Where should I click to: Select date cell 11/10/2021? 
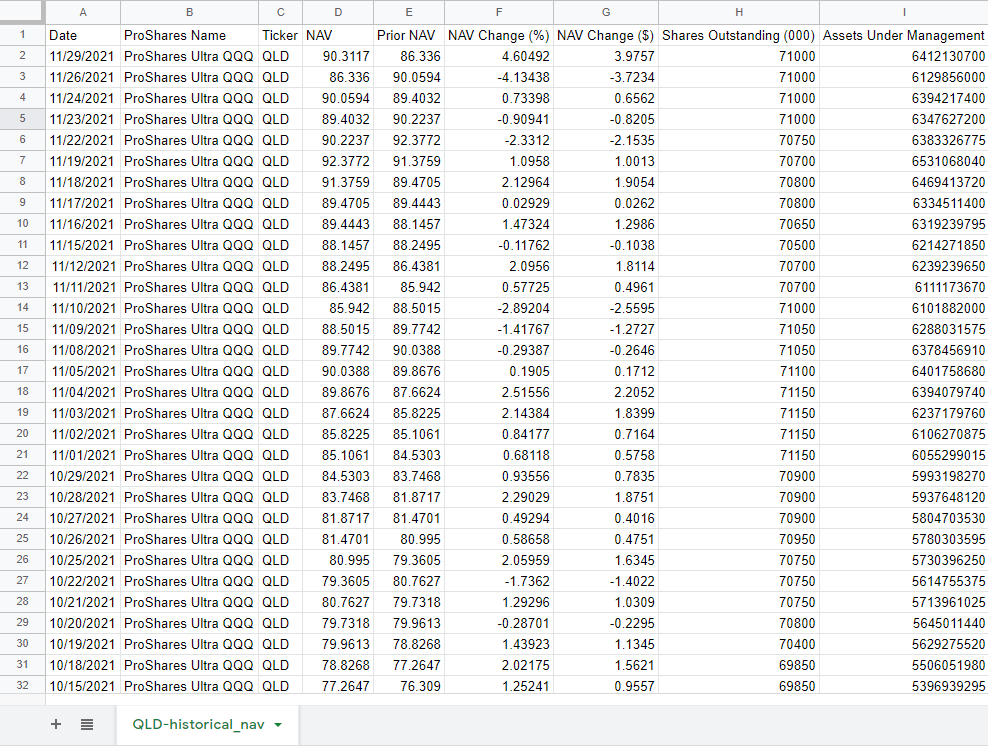coord(83,308)
